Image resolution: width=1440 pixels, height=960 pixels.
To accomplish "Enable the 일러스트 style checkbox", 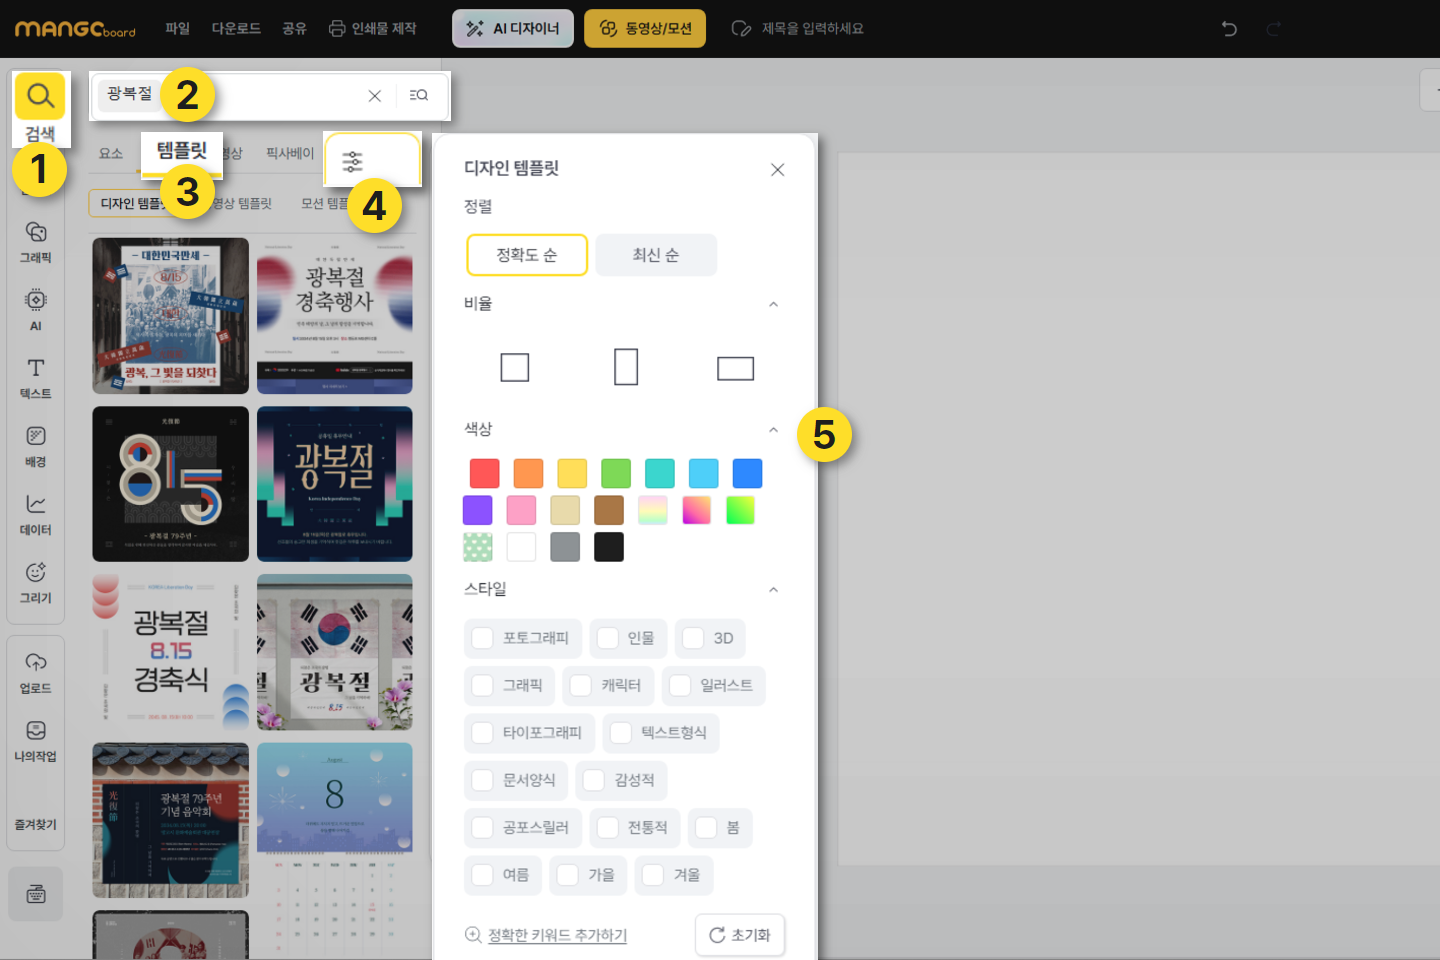I will pyautogui.click(x=680, y=685).
